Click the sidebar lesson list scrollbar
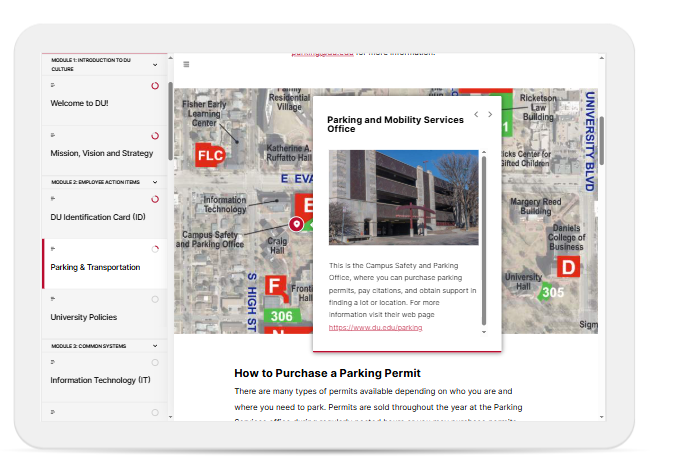The image size is (673, 476). point(170,121)
